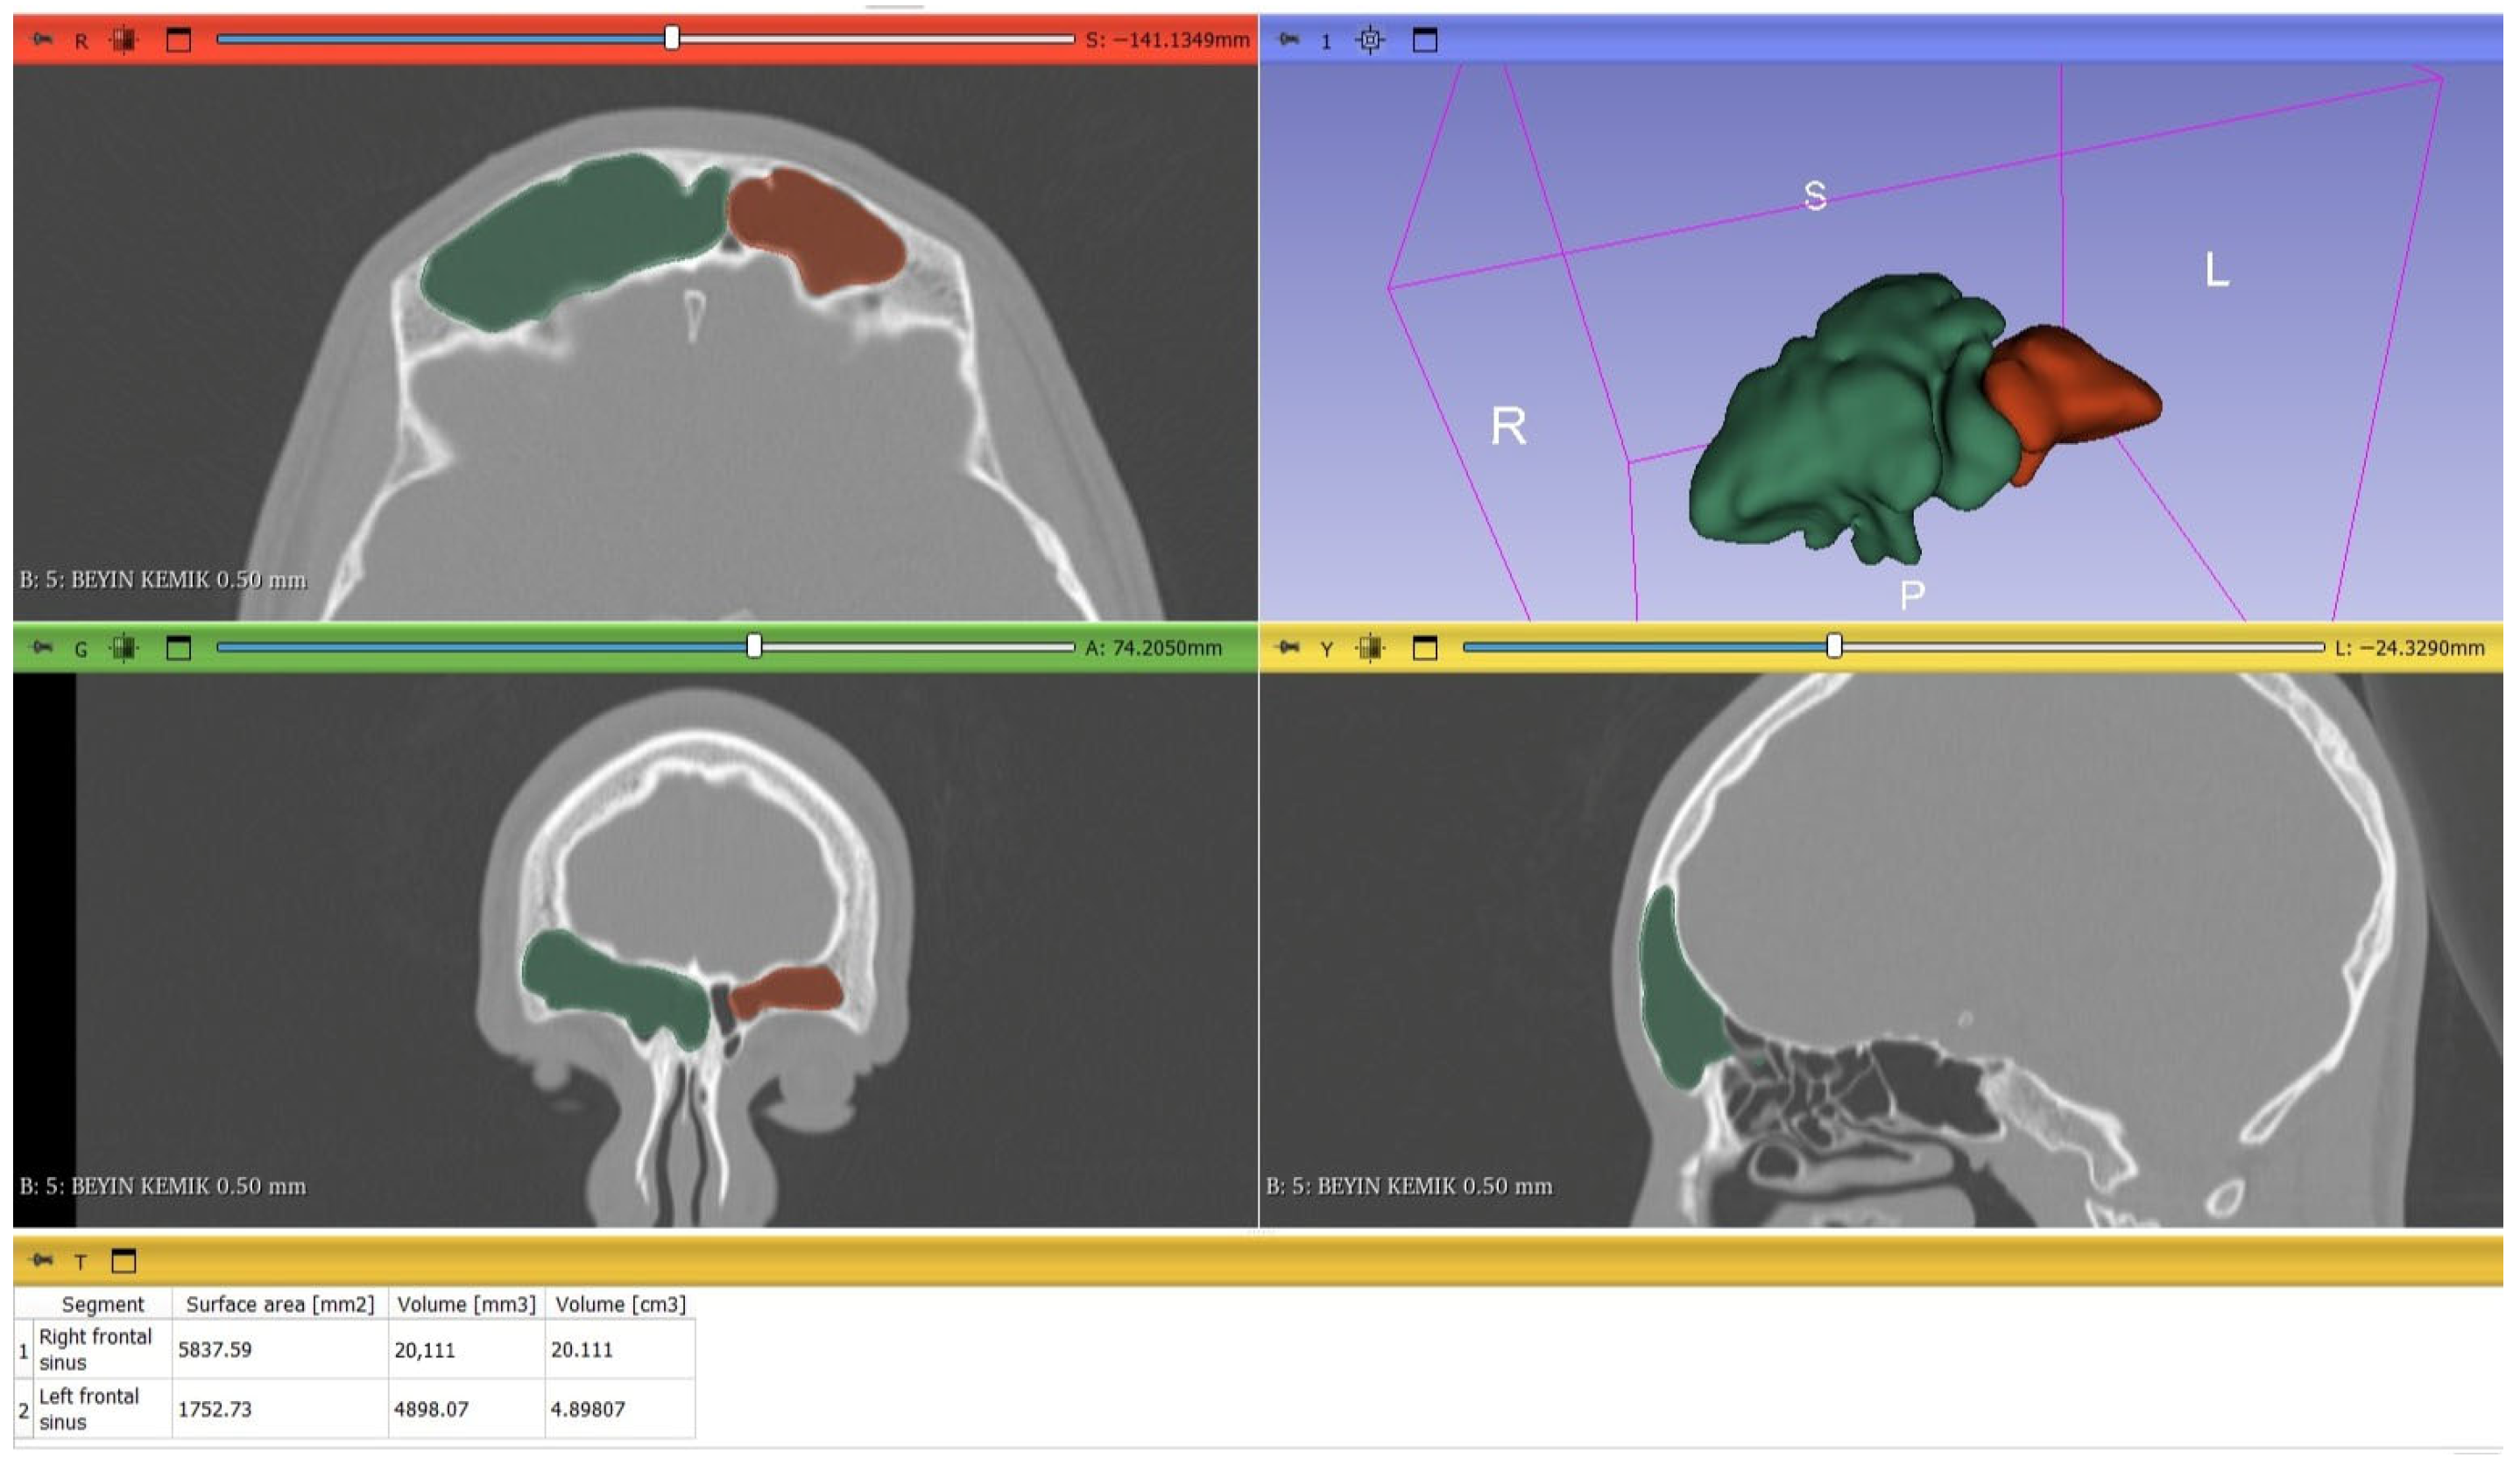Expand the Green slice view pin options
Image resolution: width=2520 pixels, height=1465 pixels.
tap(42, 649)
